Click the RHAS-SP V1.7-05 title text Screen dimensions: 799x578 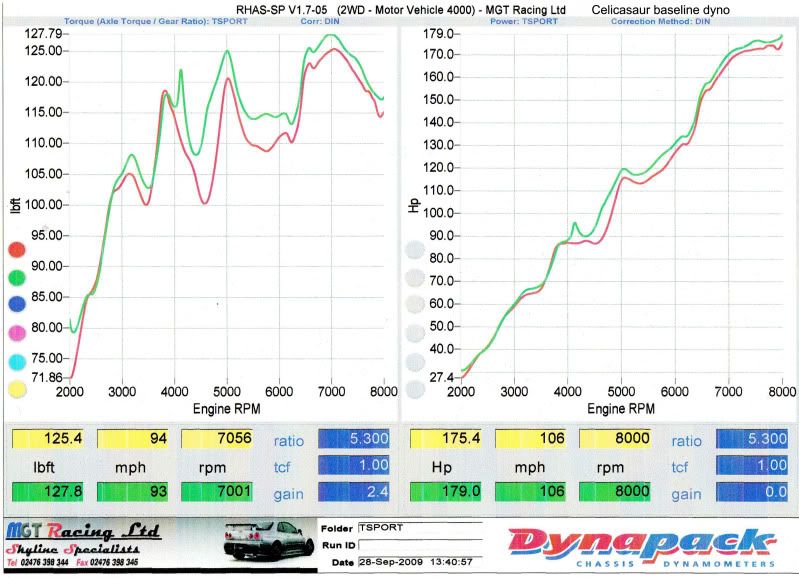point(281,10)
